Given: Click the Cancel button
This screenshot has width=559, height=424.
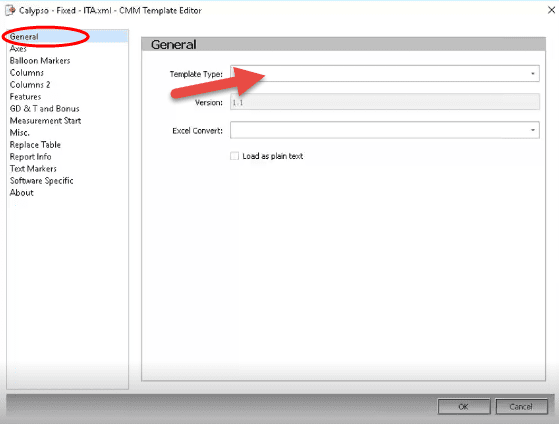Looking at the screenshot, I should click(x=521, y=407).
